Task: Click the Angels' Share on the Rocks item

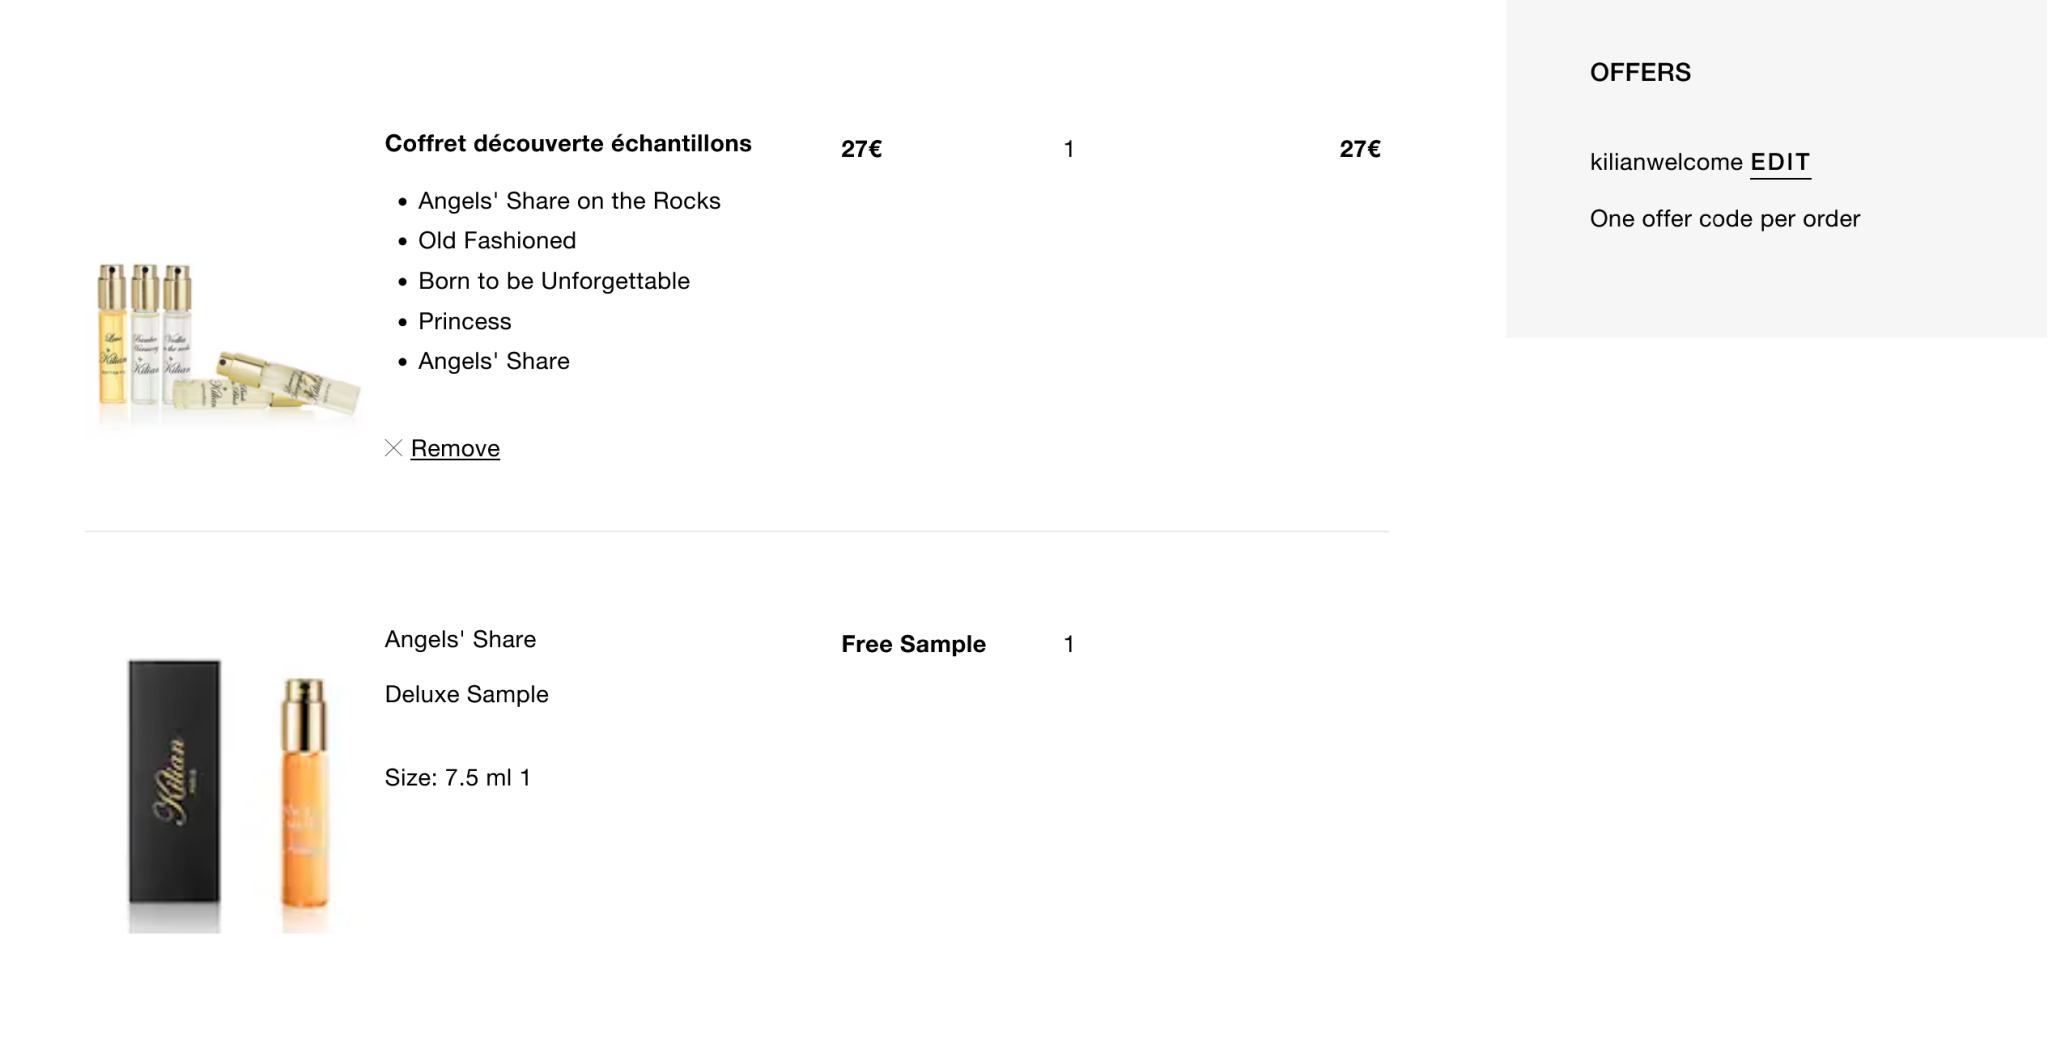Action: [x=569, y=201]
